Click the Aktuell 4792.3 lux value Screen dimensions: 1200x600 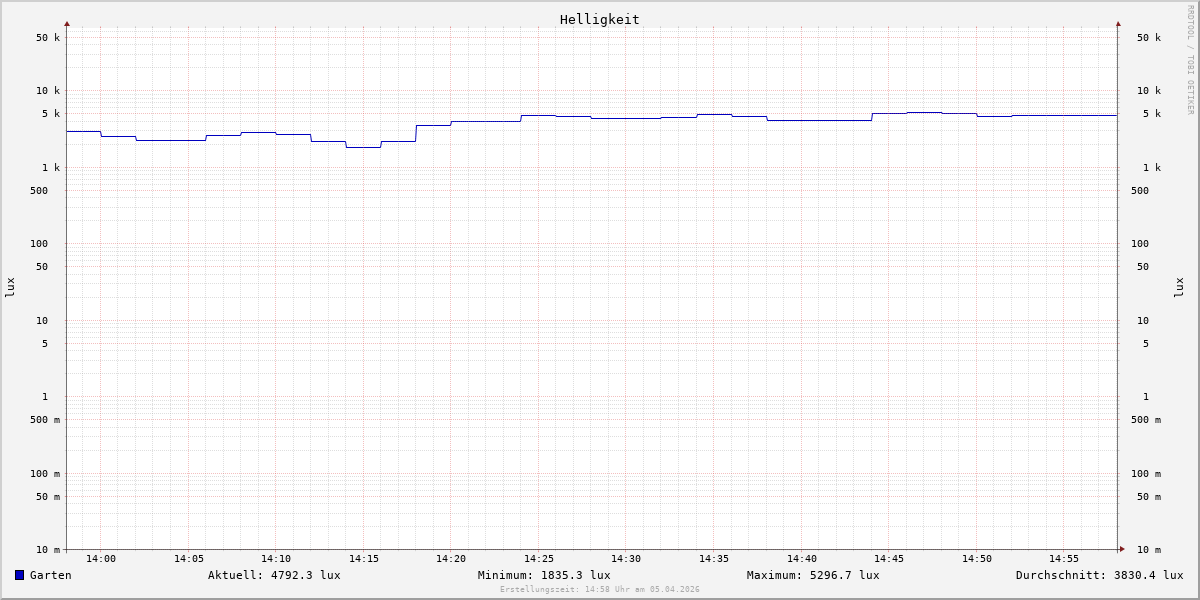(x=274, y=575)
